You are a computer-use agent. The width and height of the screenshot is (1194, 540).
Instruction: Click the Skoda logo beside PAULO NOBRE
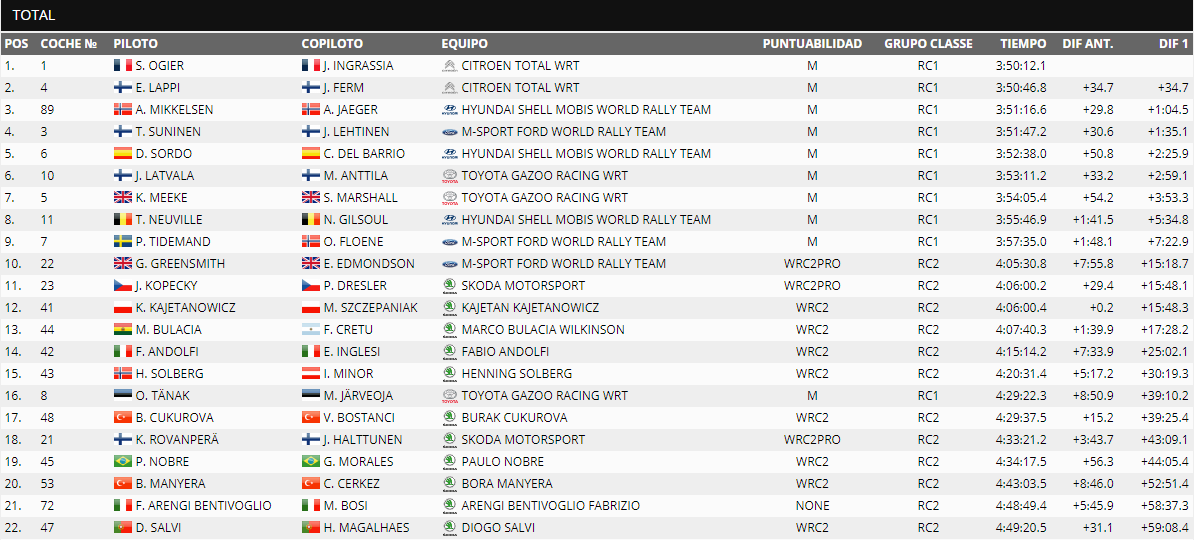click(449, 462)
